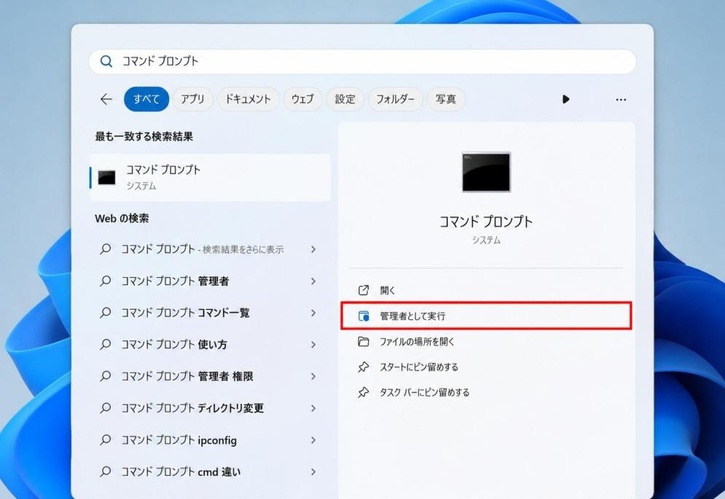Image resolution: width=725 pixels, height=499 pixels.
Task: Click the folder icon for ファイルの場所を開く
Action: [363, 342]
